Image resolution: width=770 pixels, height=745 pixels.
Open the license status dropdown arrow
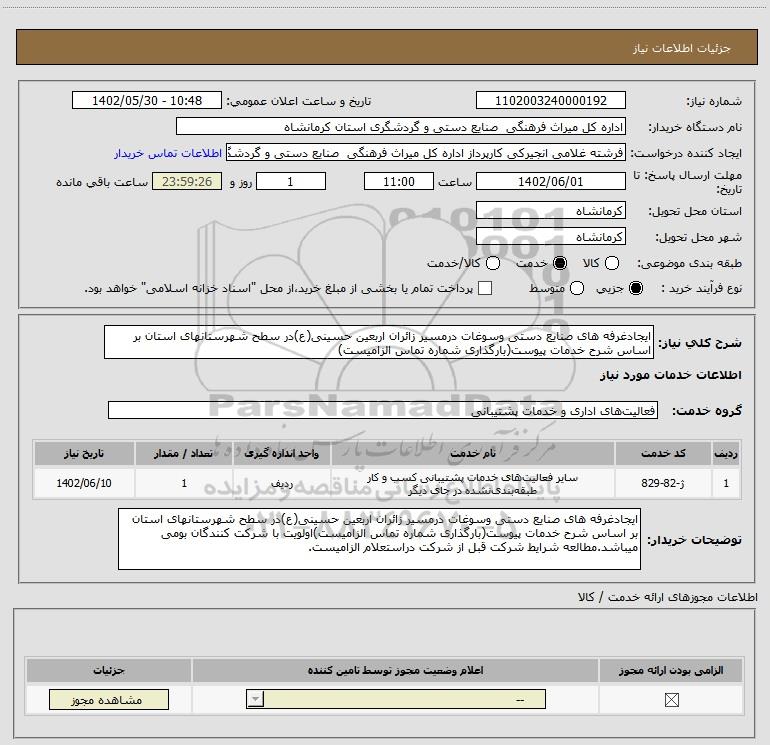(255, 699)
